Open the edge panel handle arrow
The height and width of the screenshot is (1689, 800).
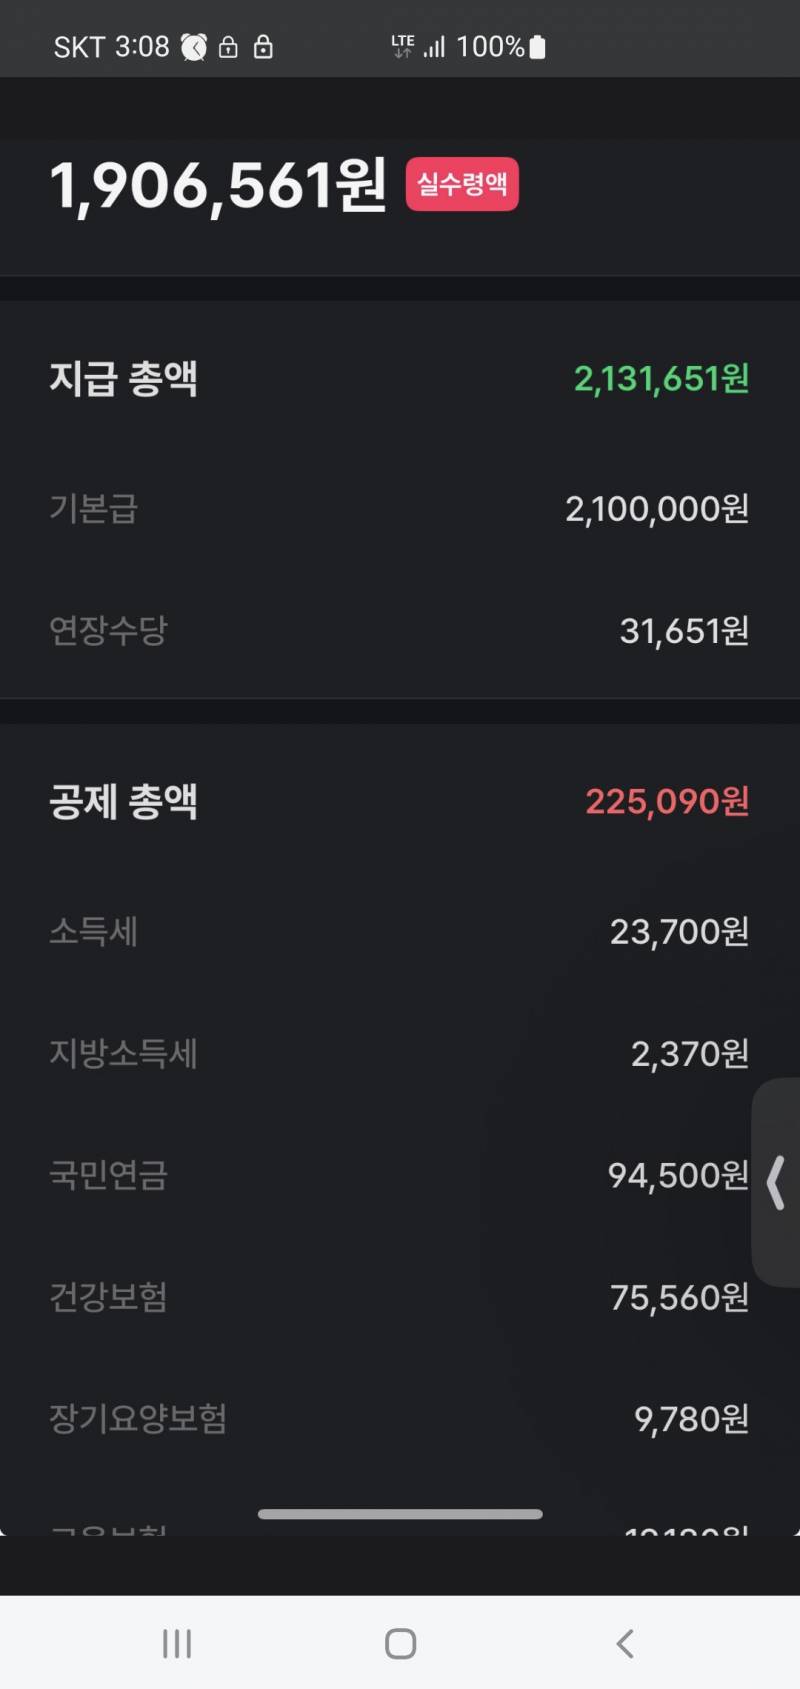coord(776,1183)
